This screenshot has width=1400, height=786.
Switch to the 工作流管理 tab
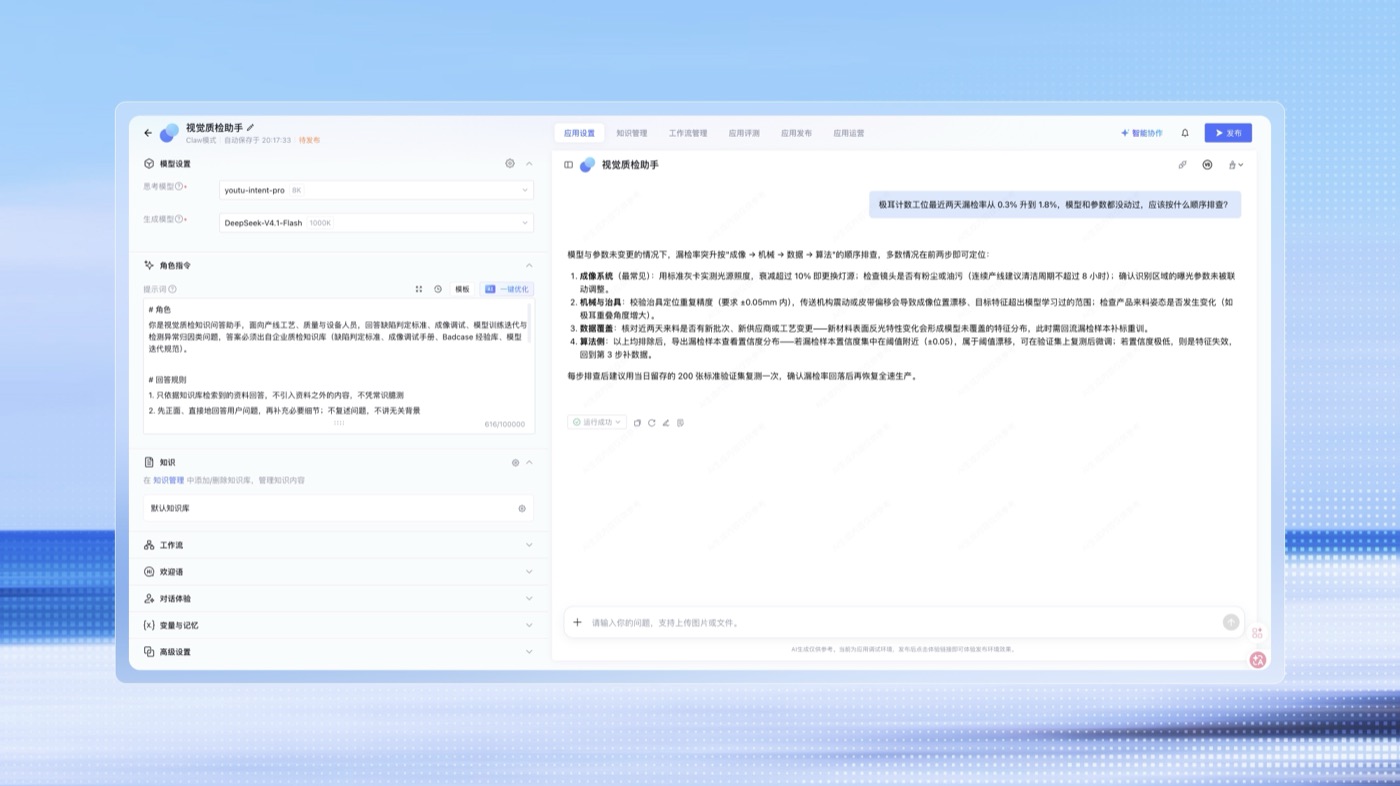(688, 133)
